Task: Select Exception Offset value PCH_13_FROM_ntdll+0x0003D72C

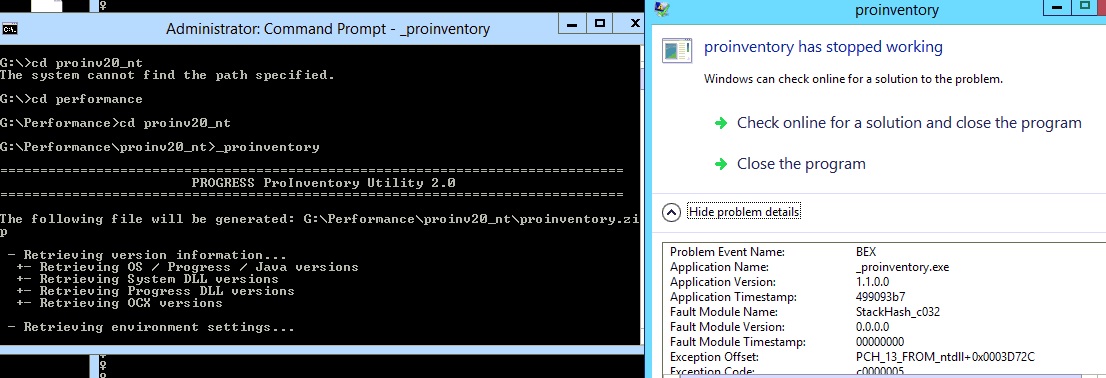Action: tap(945, 357)
